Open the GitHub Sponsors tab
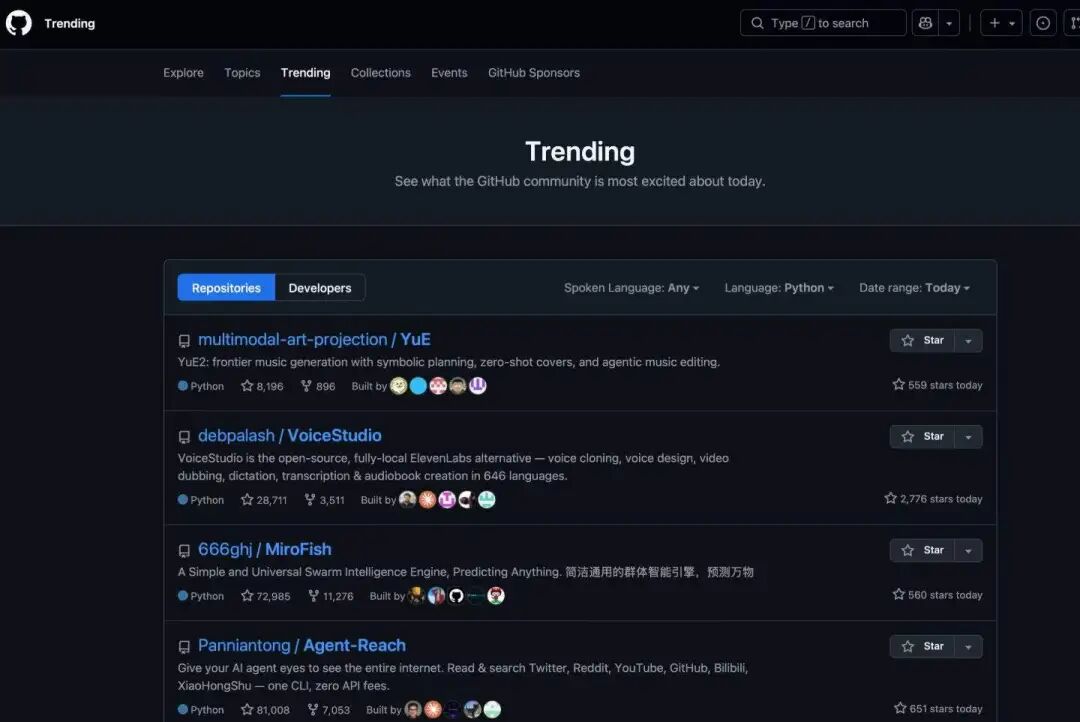This screenshot has height=722, width=1080. point(534,72)
